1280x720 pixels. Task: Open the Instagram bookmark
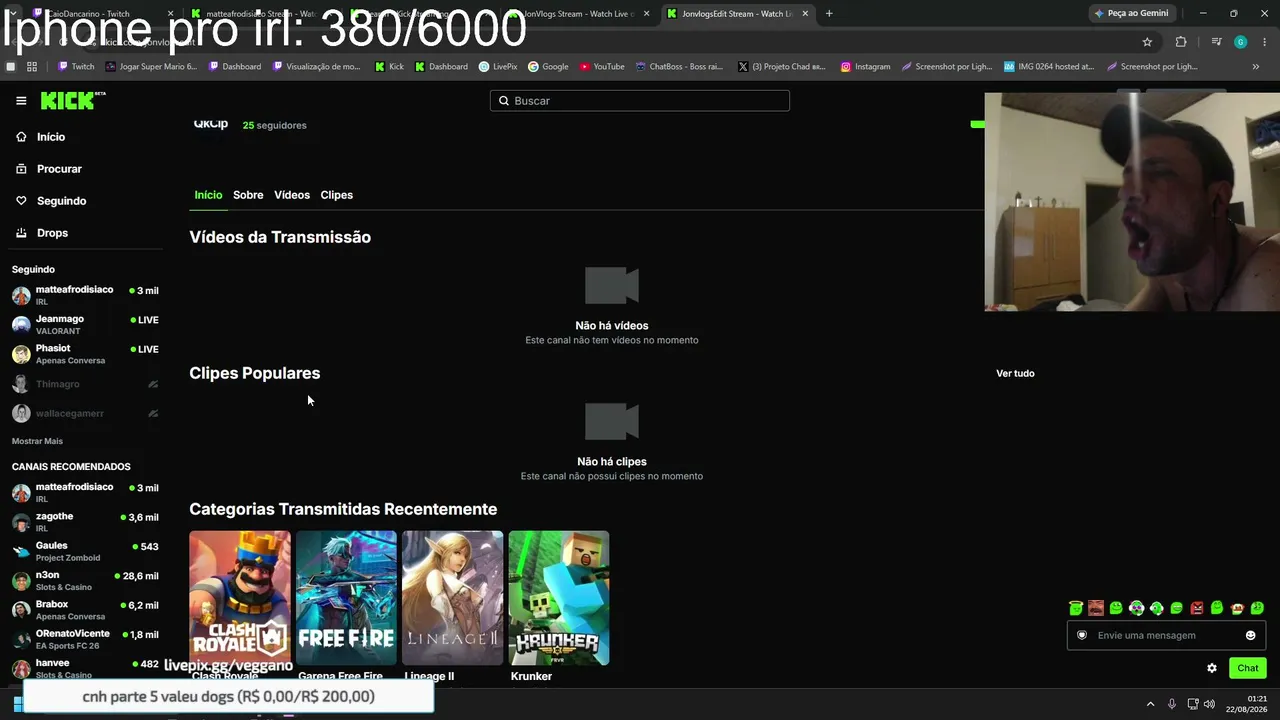click(x=865, y=67)
